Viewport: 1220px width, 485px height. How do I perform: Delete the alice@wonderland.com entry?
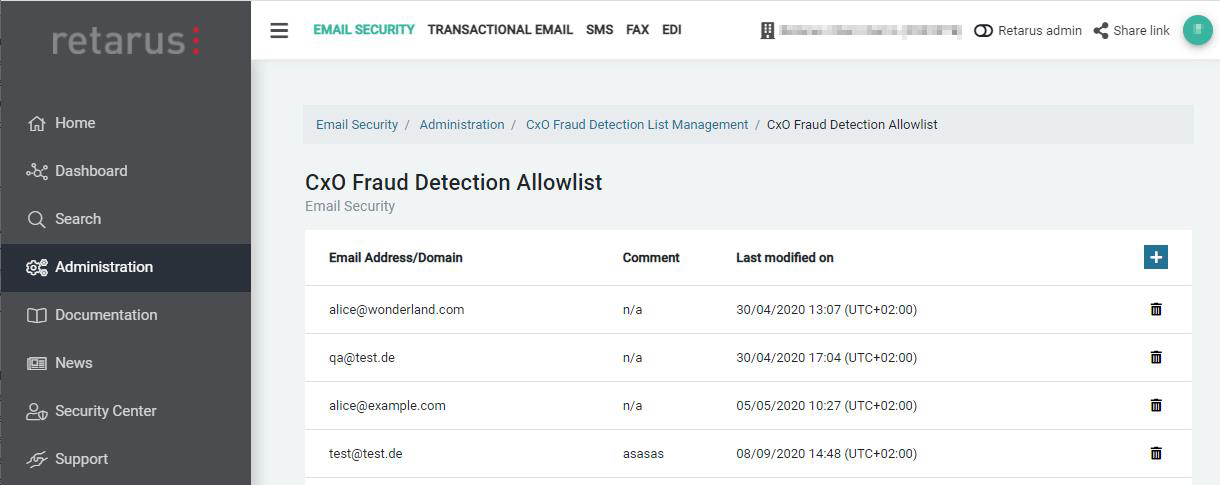click(1156, 309)
